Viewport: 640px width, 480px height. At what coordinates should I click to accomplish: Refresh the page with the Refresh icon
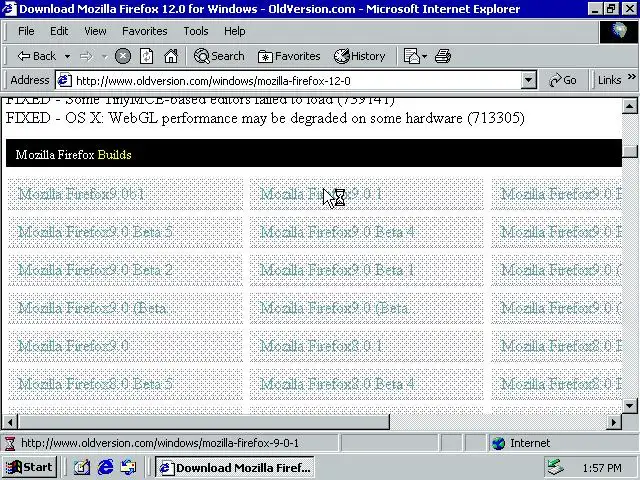coord(147,56)
